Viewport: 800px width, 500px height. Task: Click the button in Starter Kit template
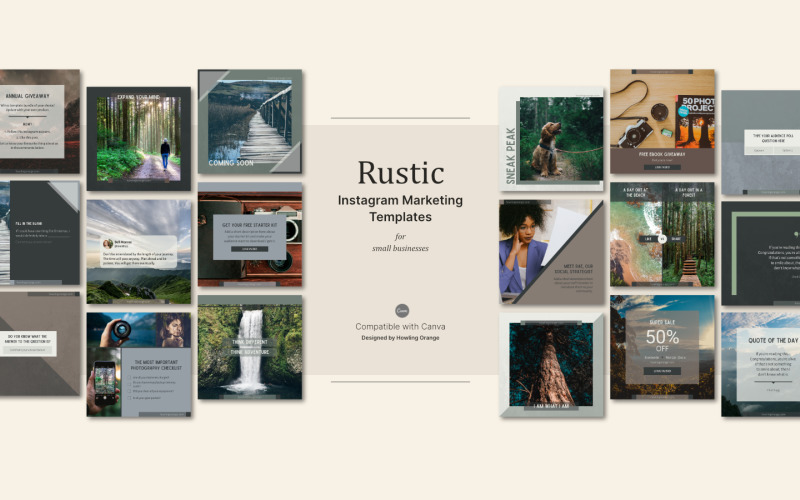249,249
